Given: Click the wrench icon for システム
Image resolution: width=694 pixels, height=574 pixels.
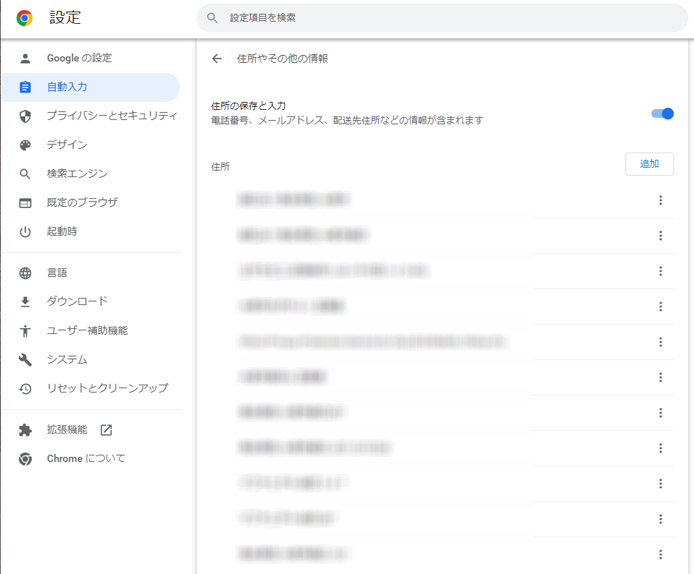Looking at the screenshot, I should click(x=25, y=360).
